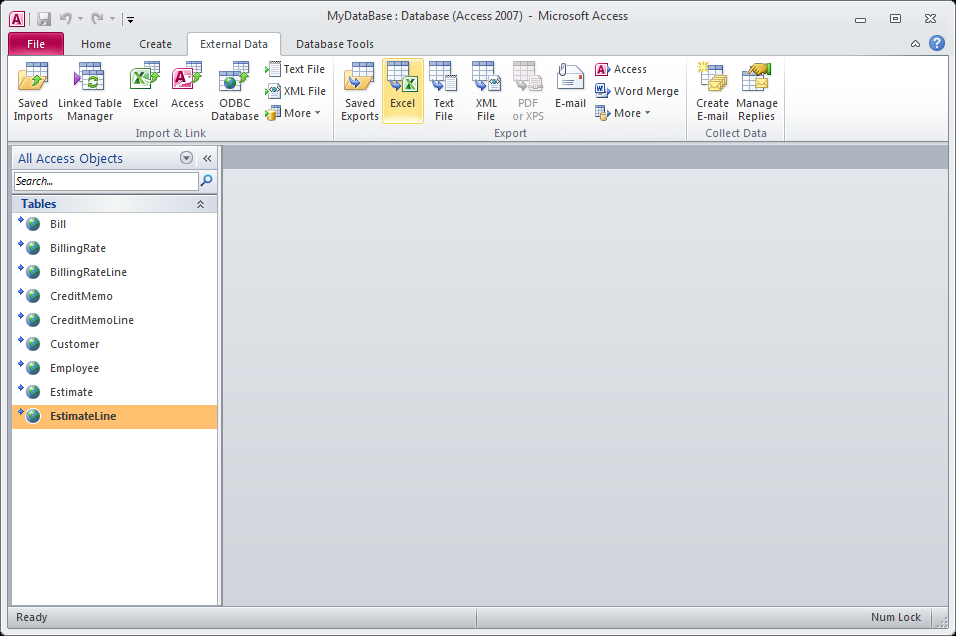Select the BillingRateLine table
Screen dimensions: 956x636
[x=115, y=272]
